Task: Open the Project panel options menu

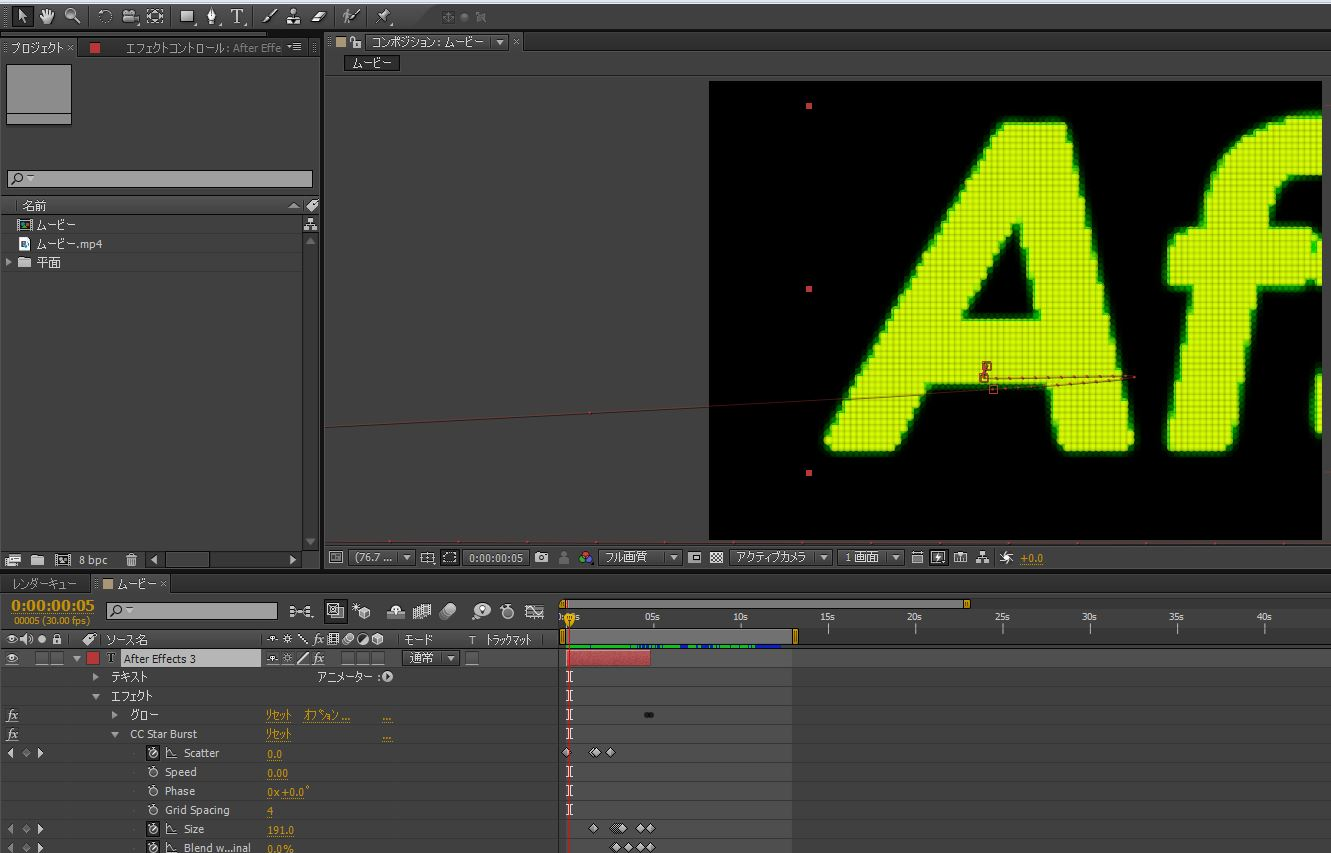Action: (x=295, y=47)
